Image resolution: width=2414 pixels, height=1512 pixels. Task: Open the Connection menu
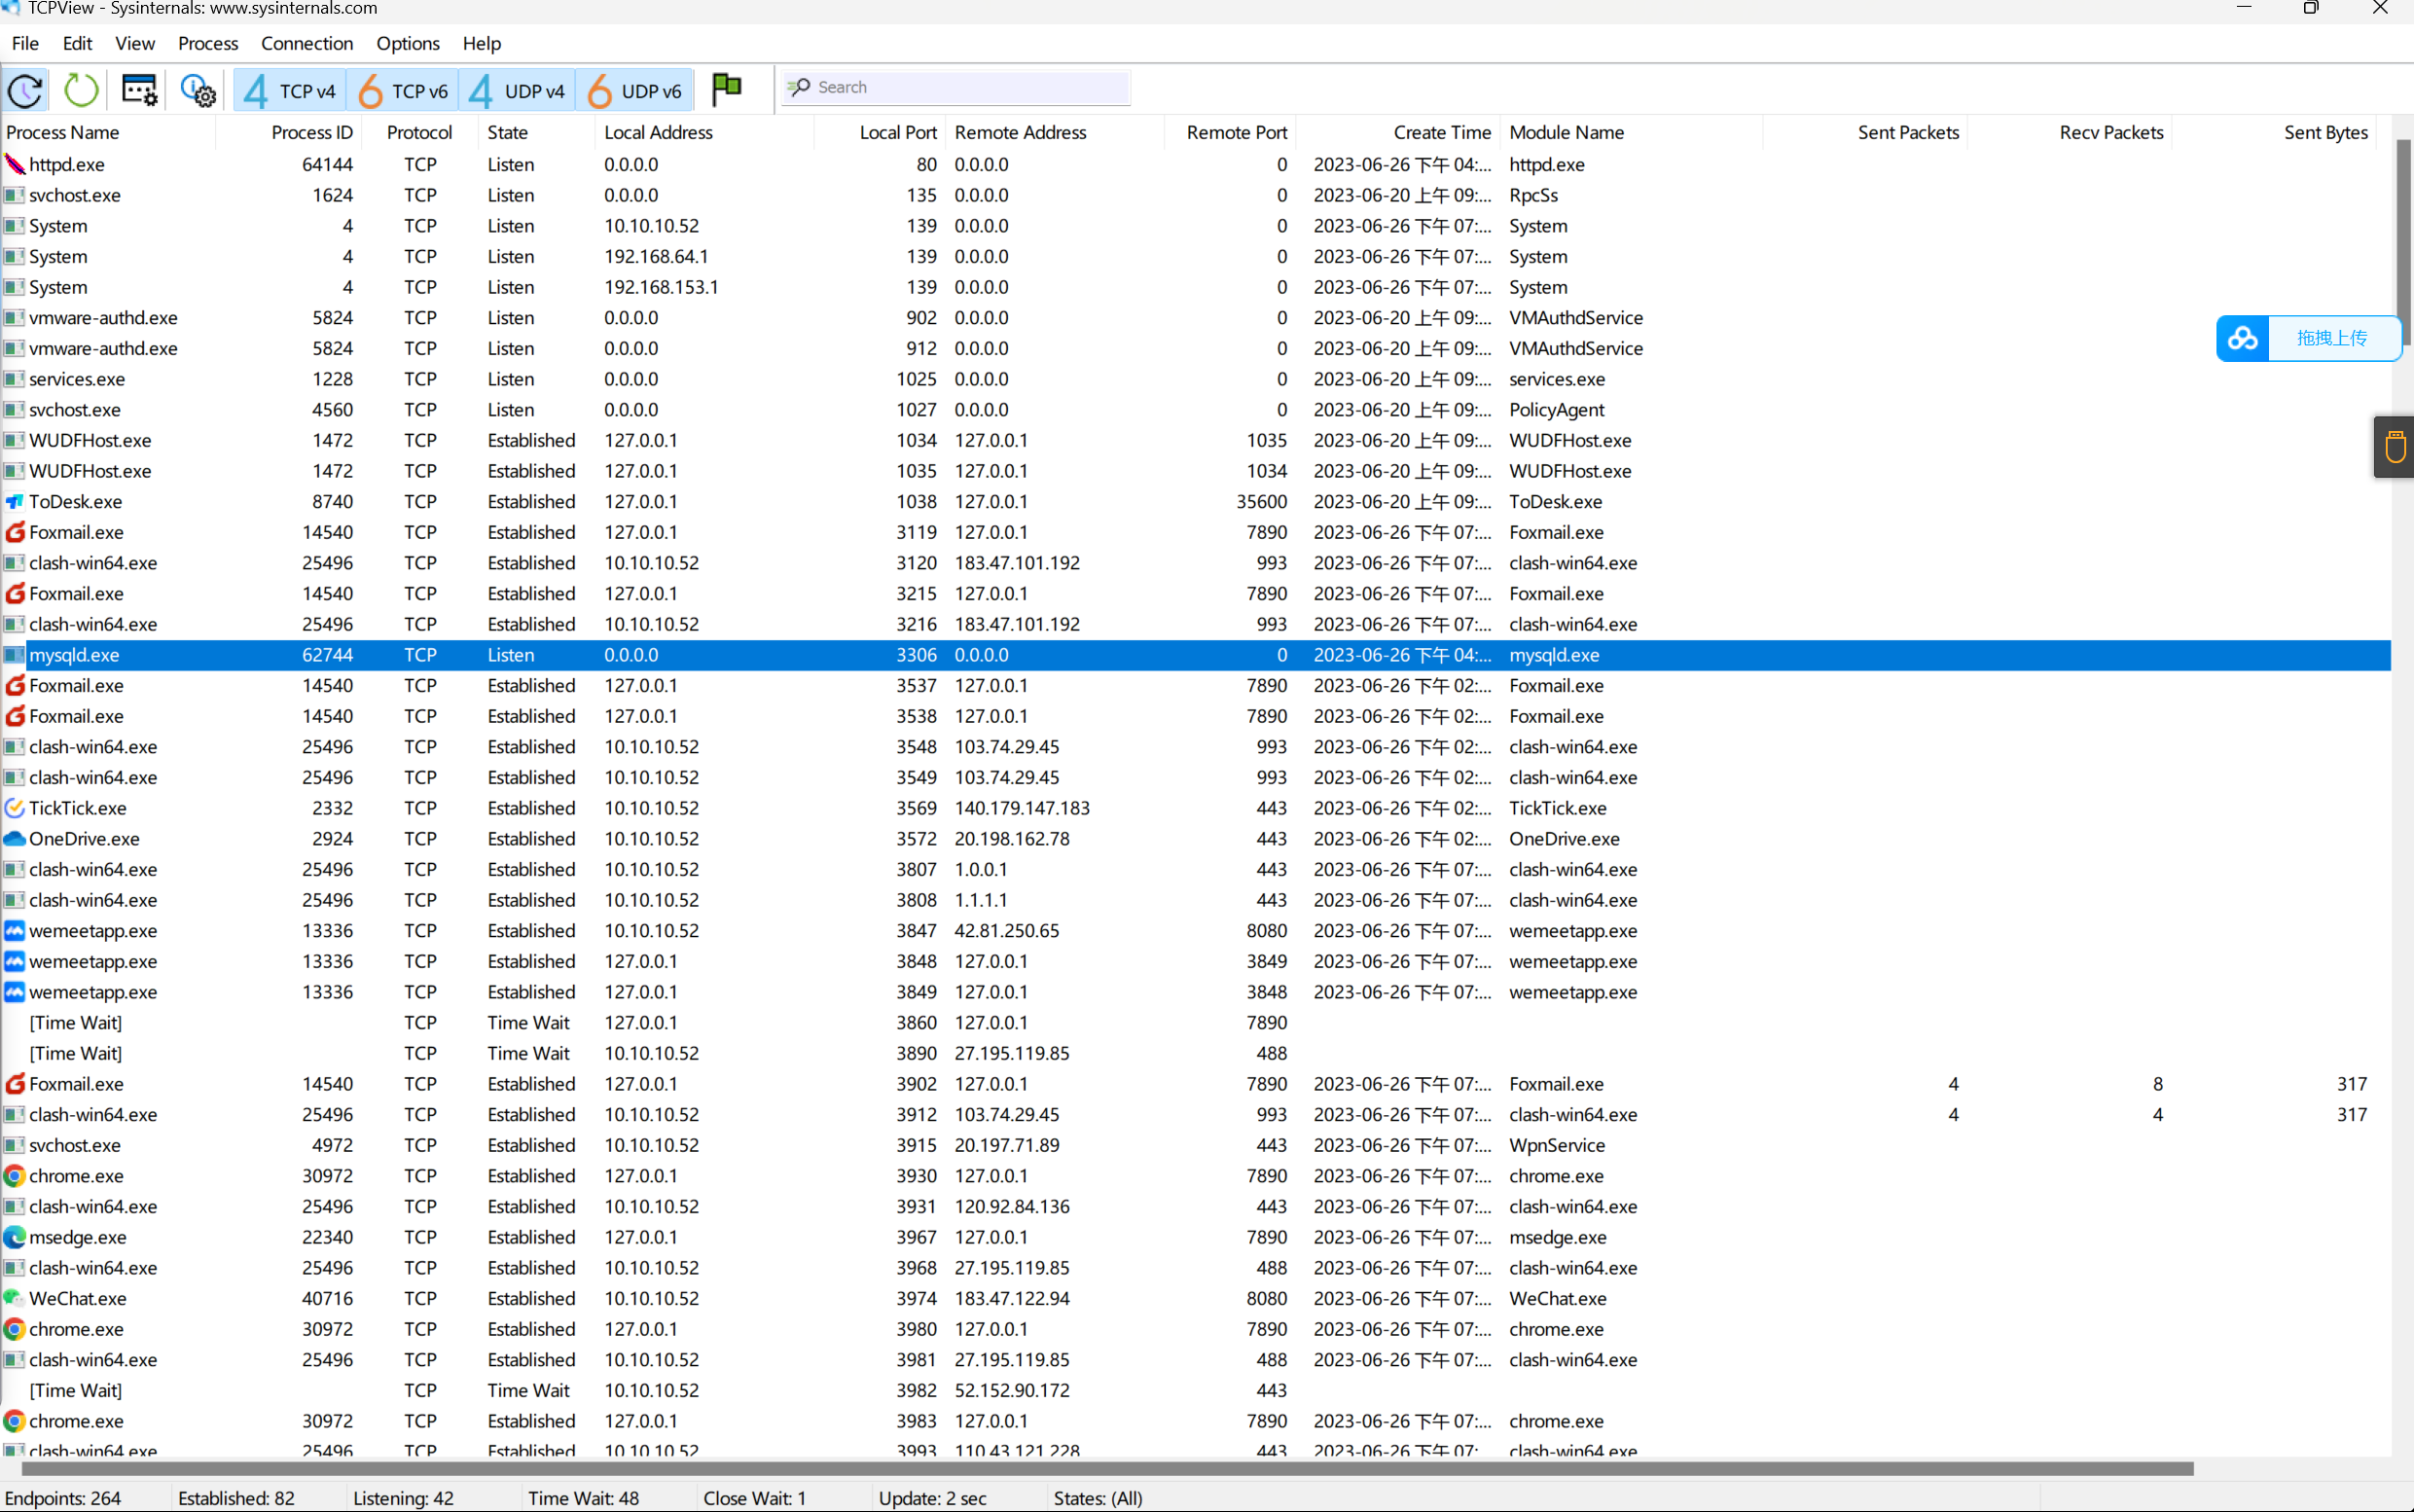pos(307,43)
